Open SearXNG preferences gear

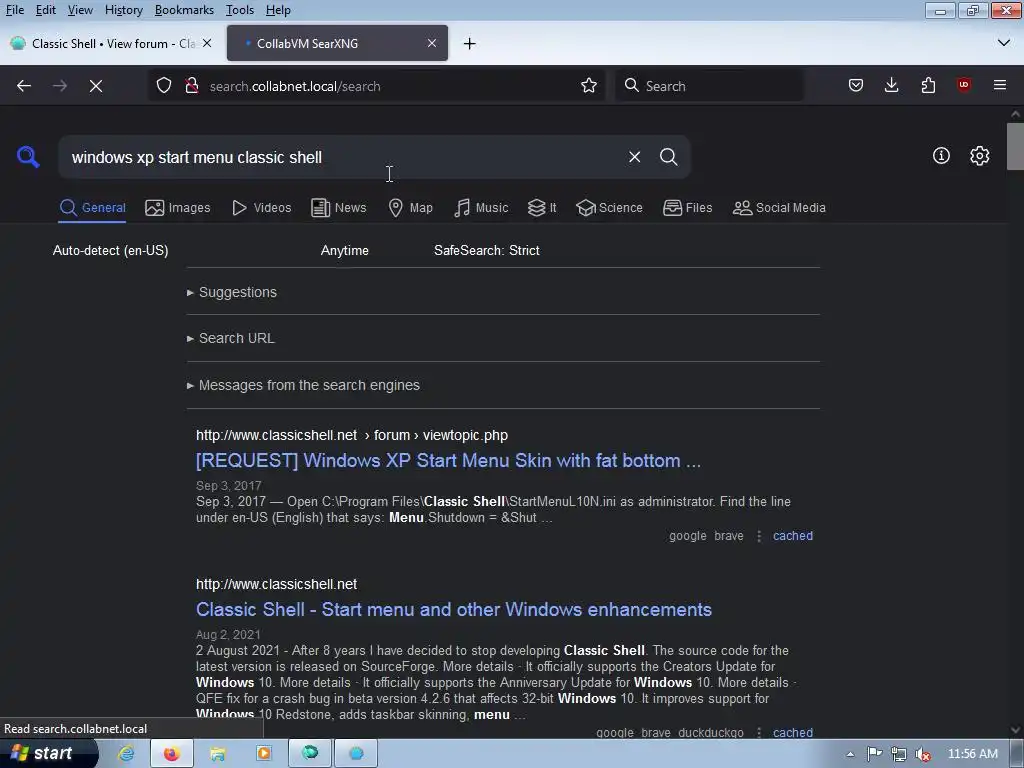[980, 155]
